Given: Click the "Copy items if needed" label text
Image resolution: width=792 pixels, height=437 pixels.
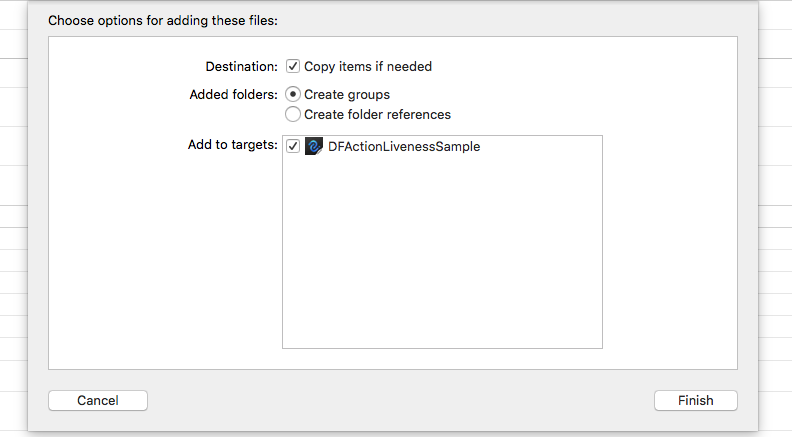Looking at the screenshot, I should (368, 67).
